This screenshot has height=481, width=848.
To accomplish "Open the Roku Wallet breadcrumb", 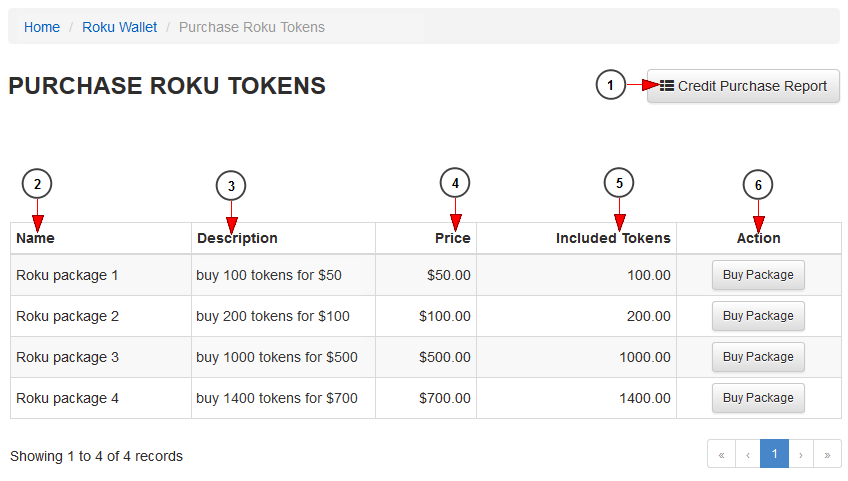I will point(120,27).
